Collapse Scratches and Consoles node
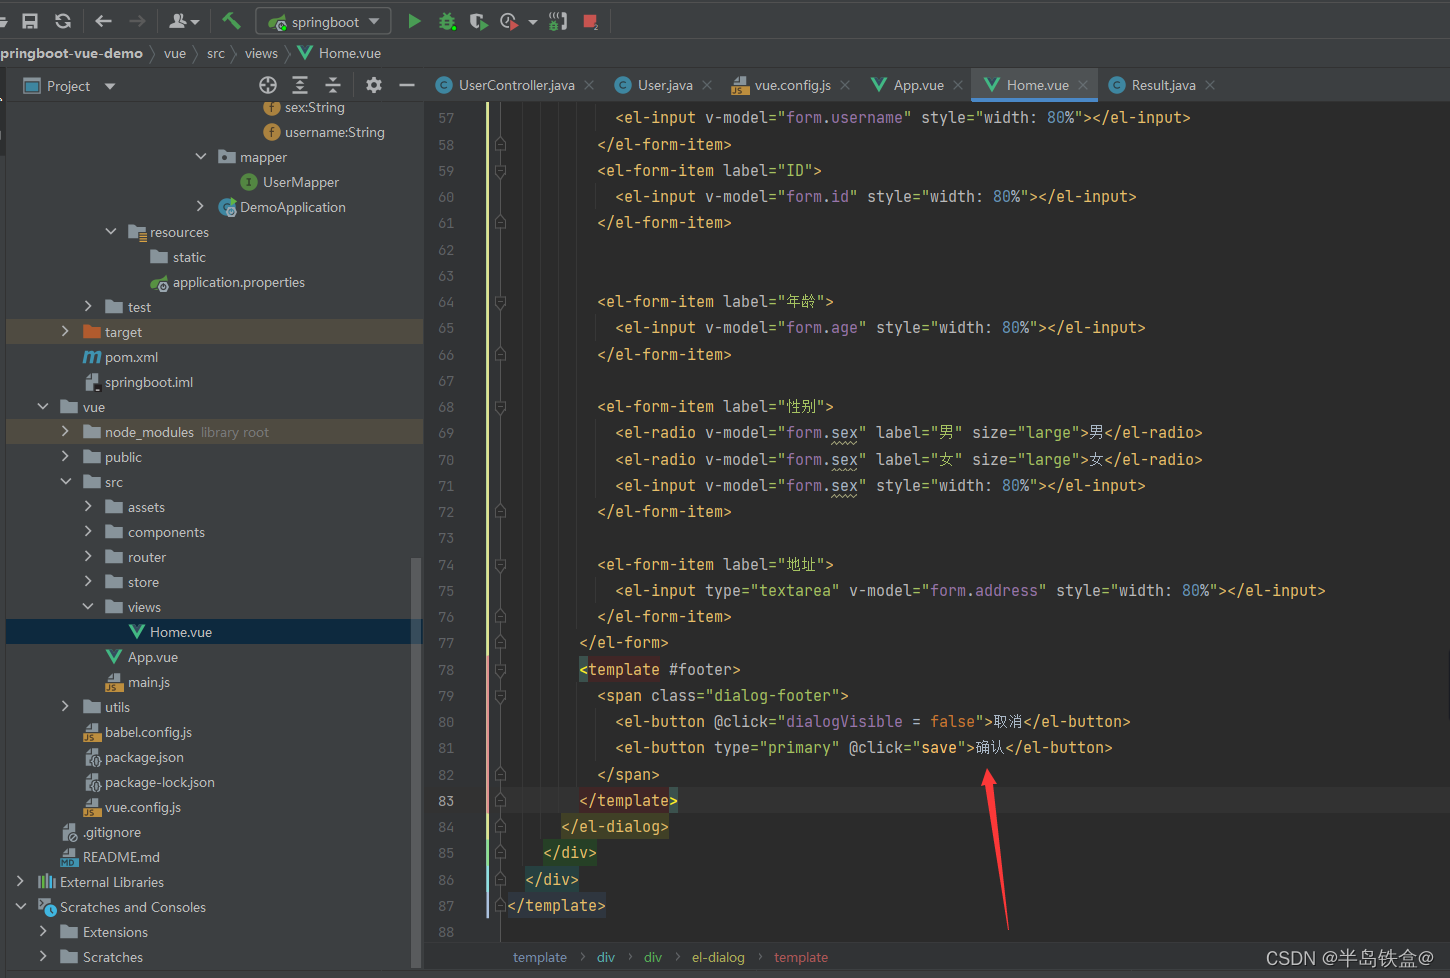1450x978 pixels. click(20, 907)
